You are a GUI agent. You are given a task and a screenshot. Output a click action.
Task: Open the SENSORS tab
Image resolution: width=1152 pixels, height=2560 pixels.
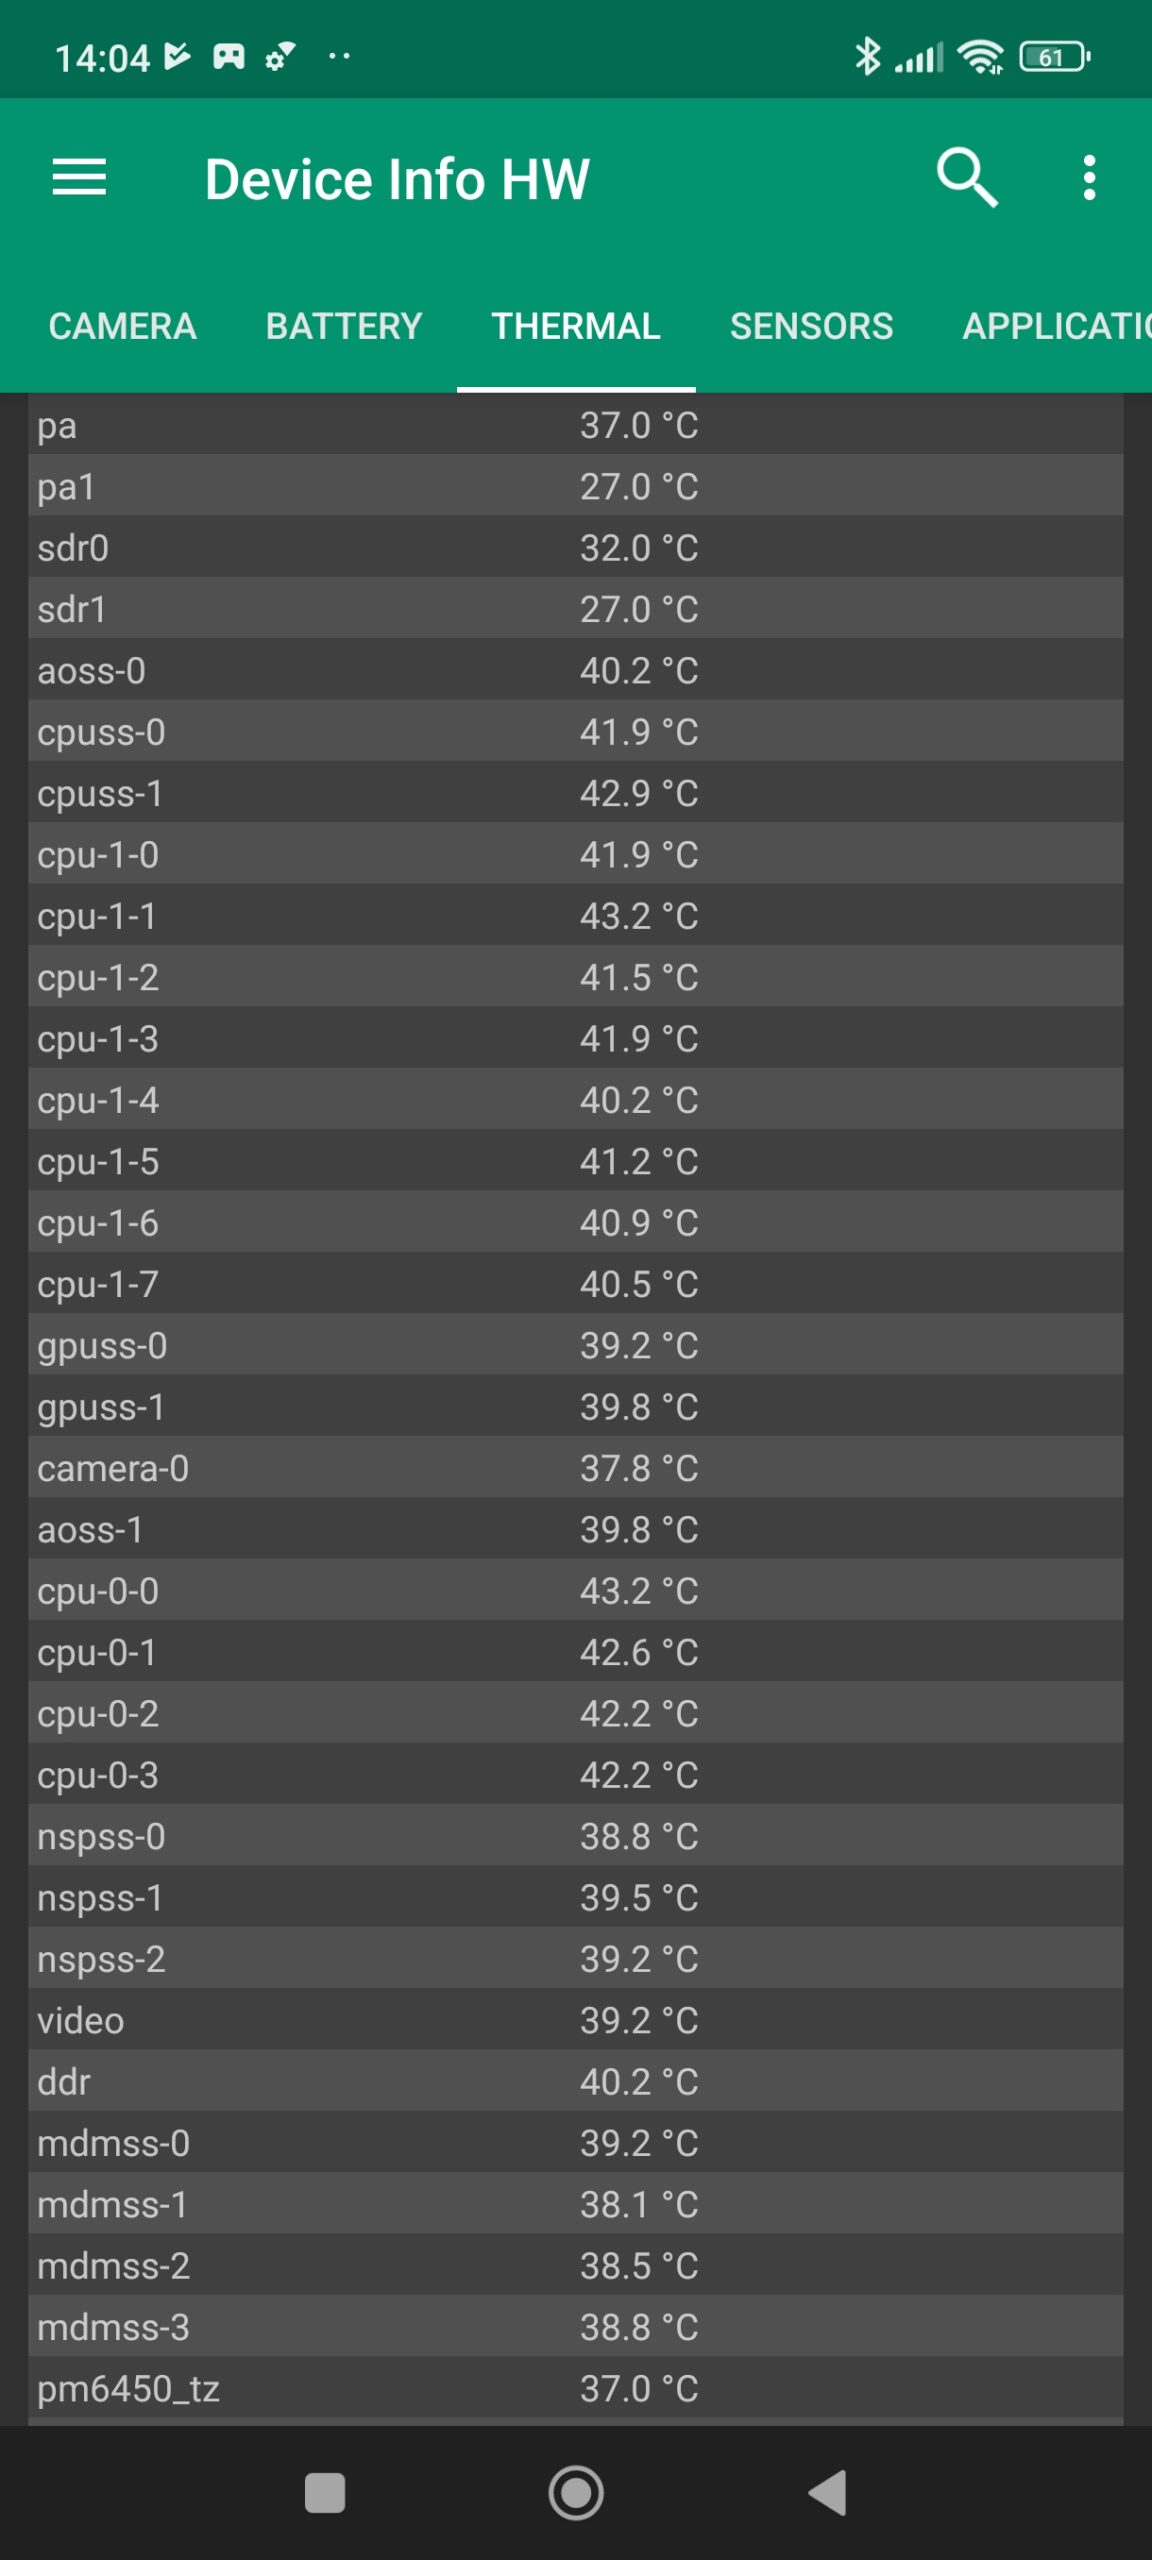(811, 326)
